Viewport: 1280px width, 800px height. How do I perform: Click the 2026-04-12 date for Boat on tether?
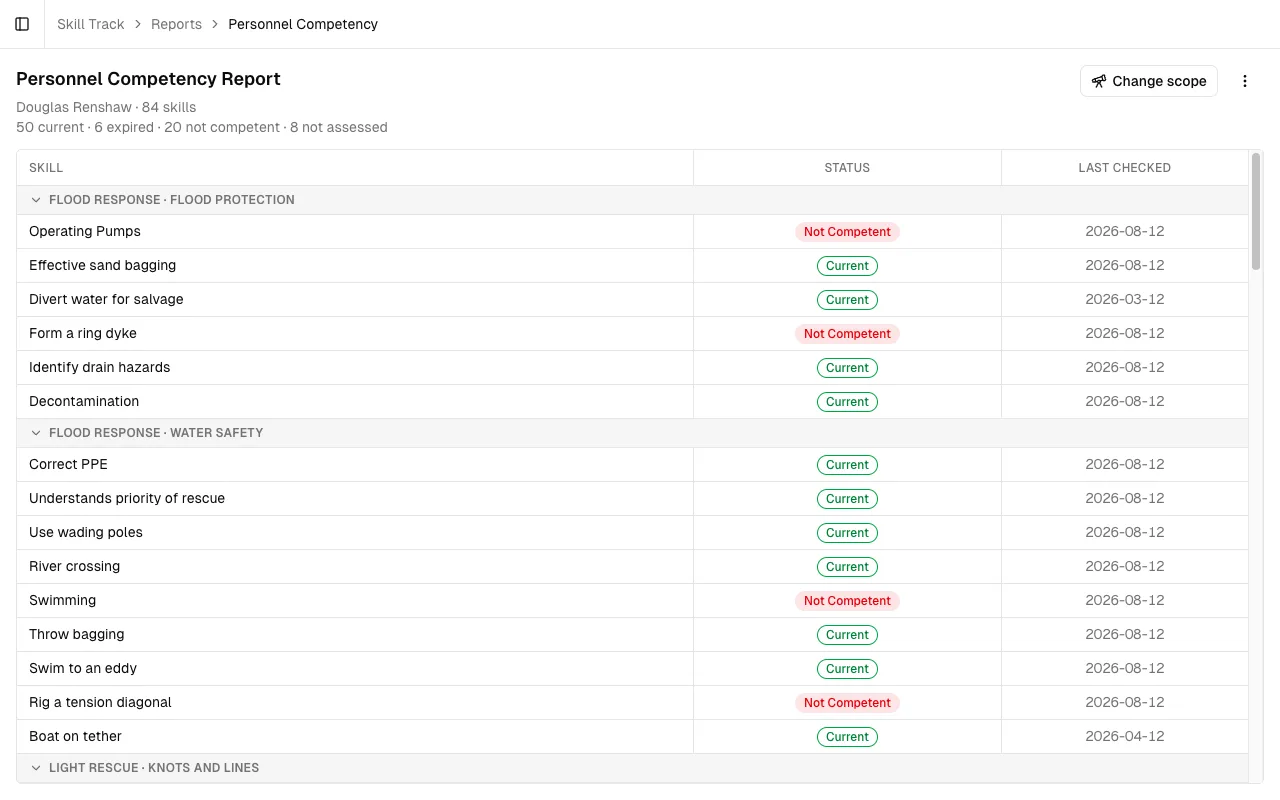tap(1124, 737)
